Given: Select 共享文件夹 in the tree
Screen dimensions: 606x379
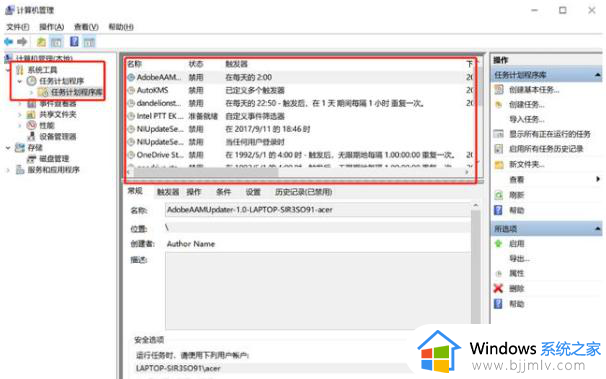Looking at the screenshot, I should 58,114.
